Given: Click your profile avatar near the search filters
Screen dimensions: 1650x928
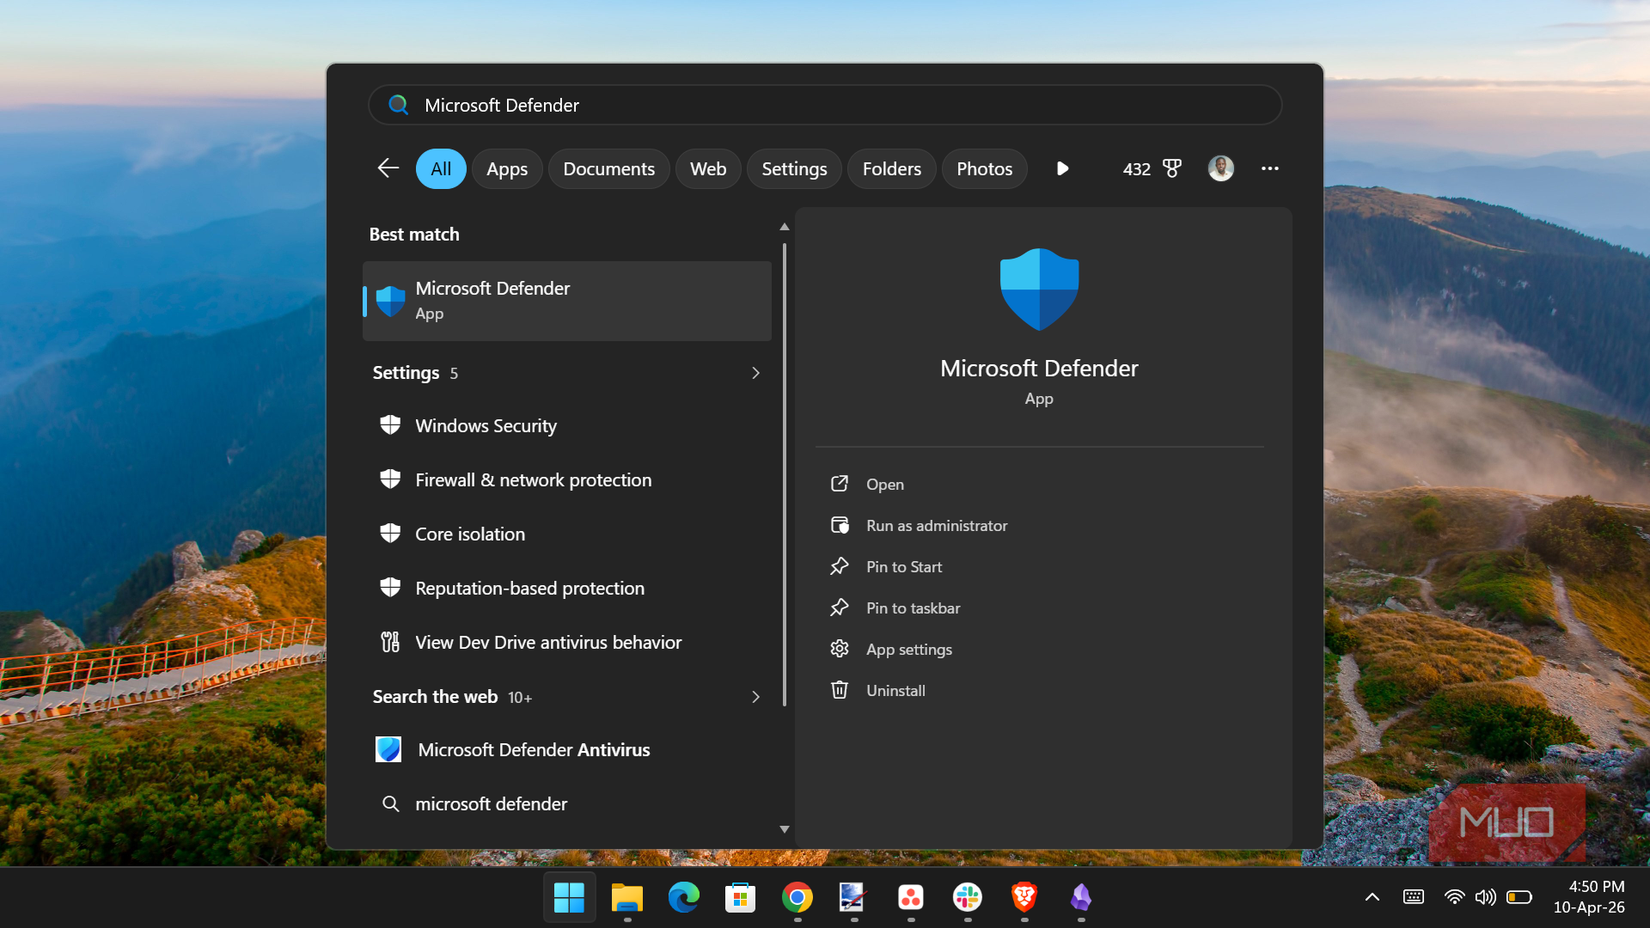Looking at the screenshot, I should pos(1221,168).
